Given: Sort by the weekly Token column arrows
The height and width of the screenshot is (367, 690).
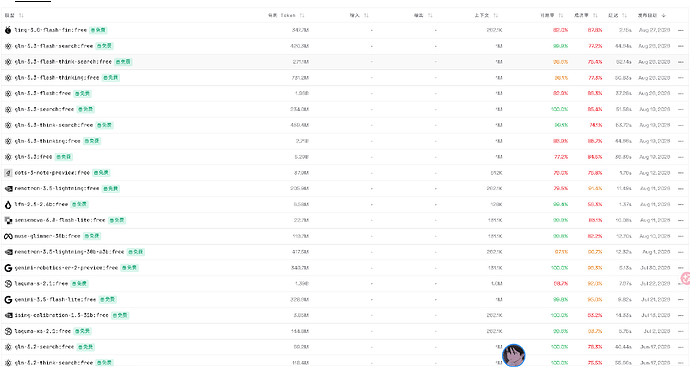Looking at the screenshot, I should 302,15.
